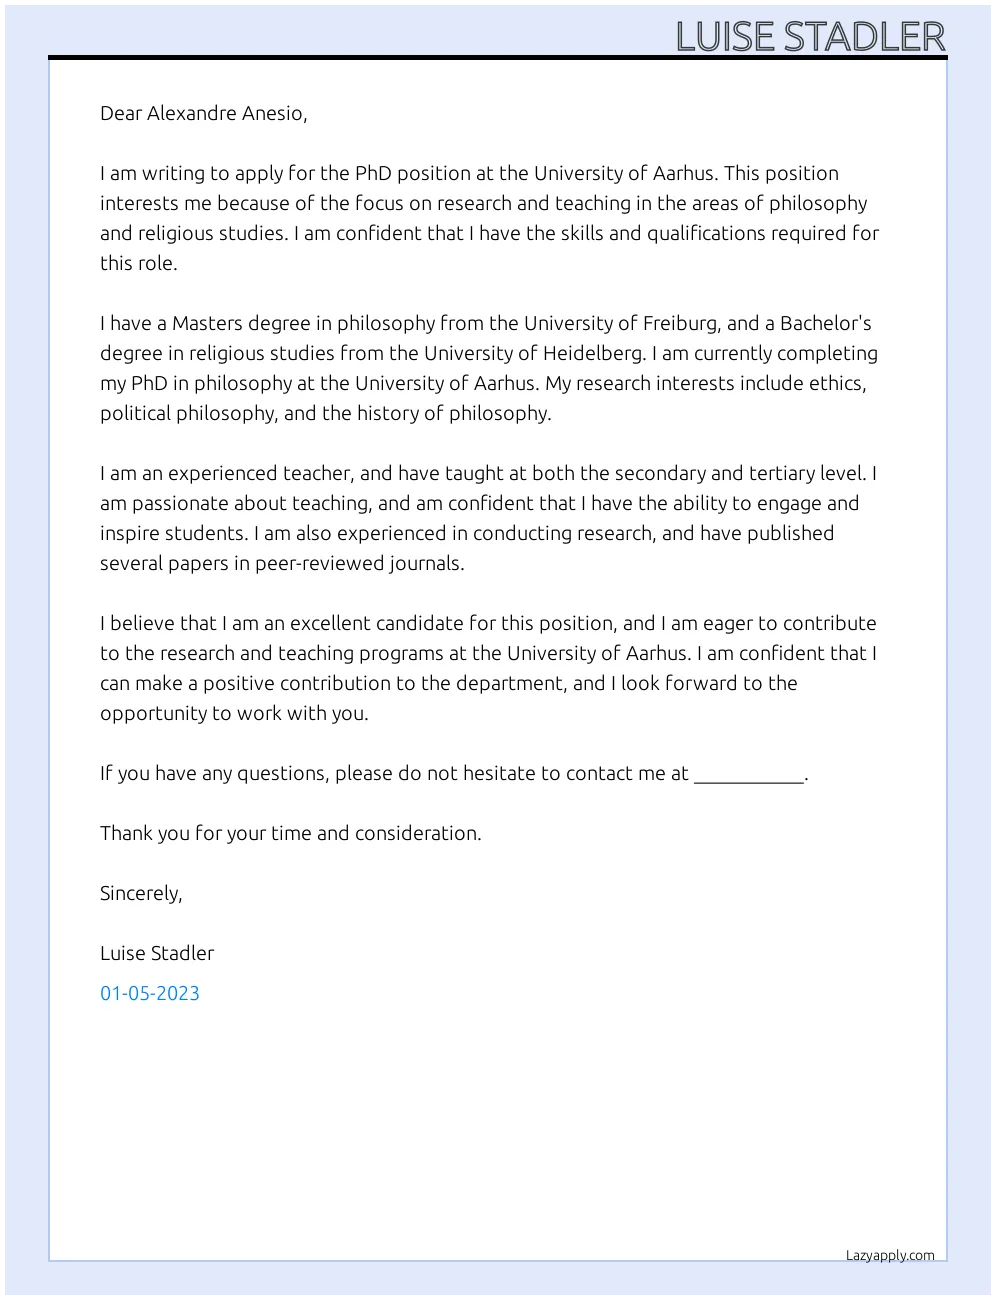The height and width of the screenshot is (1300, 996).
Task: Click "opportunity to work with you" line
Action: (234, 713)
